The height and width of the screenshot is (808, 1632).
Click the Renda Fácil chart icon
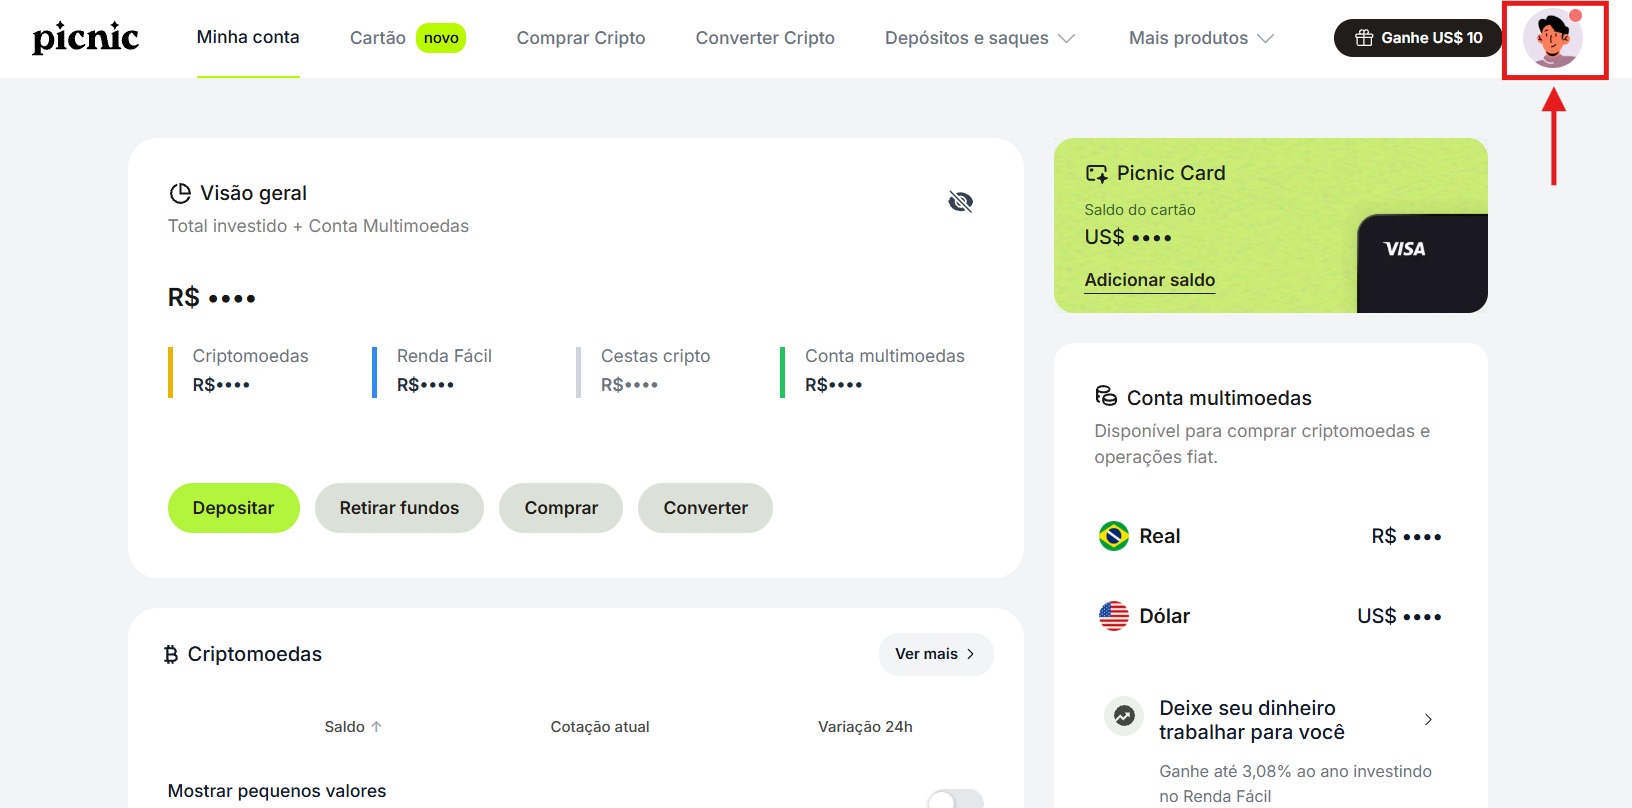pyautogui.click(x=1124, y=716)
